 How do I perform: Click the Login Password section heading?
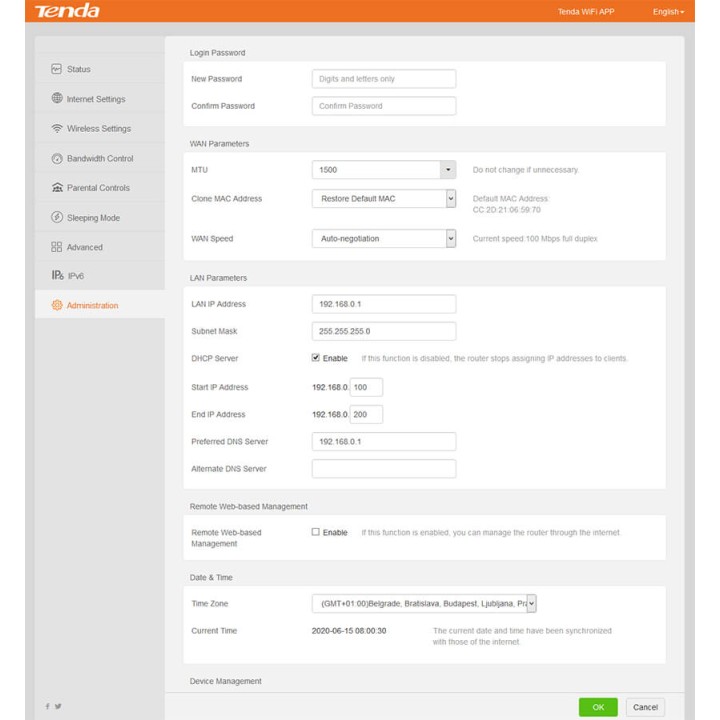217,53
